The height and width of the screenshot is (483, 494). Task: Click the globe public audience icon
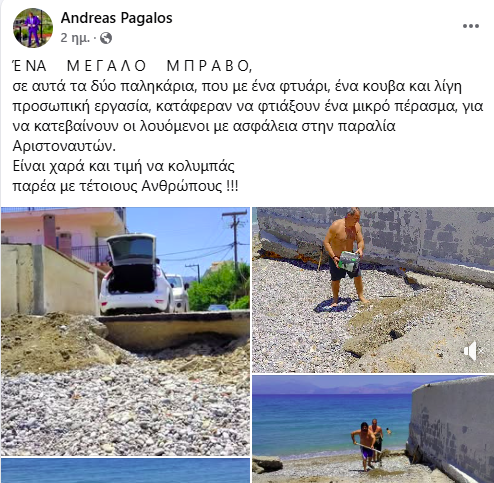coord(106,38)
